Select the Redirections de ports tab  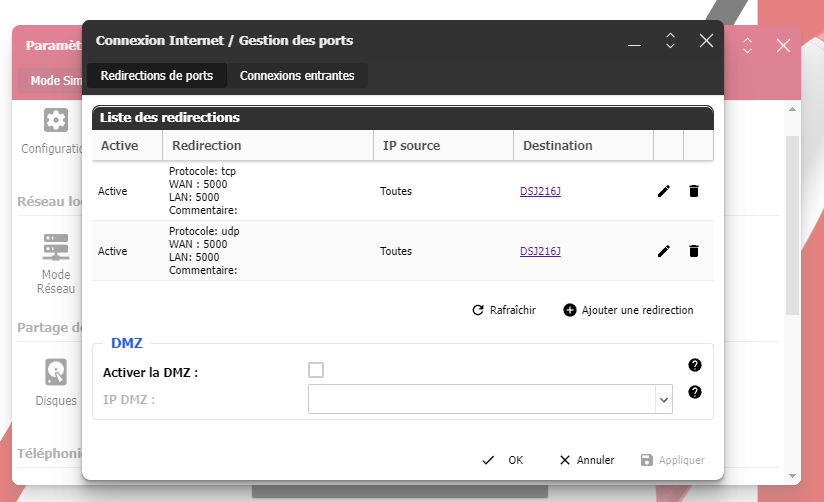157,76
